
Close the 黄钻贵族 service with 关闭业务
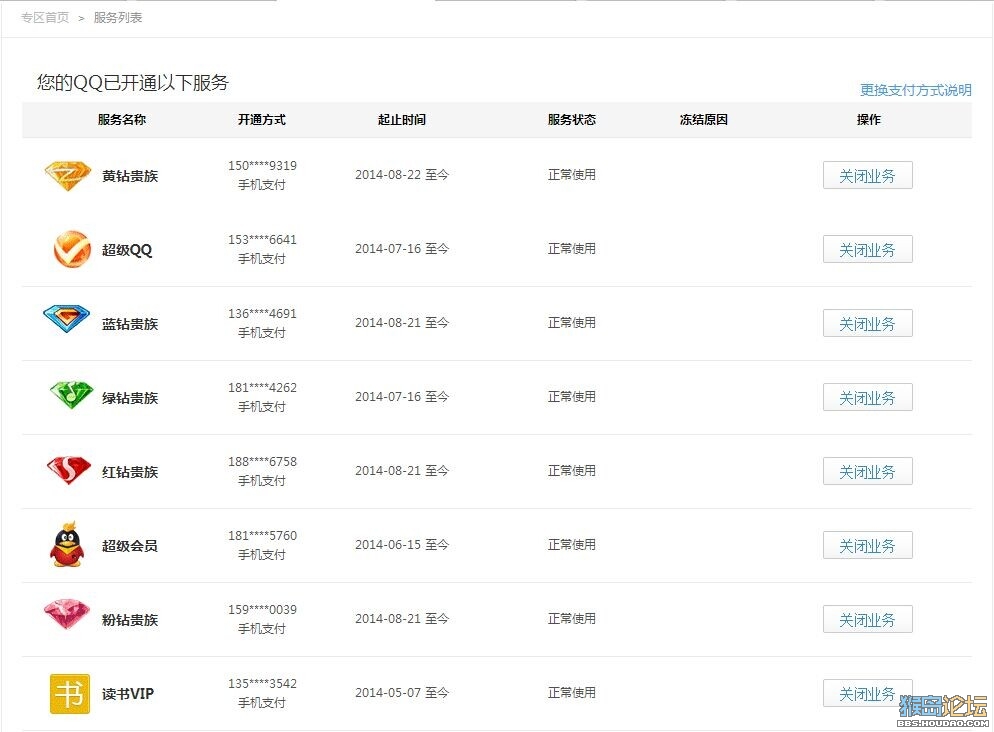tap(867, 175)
